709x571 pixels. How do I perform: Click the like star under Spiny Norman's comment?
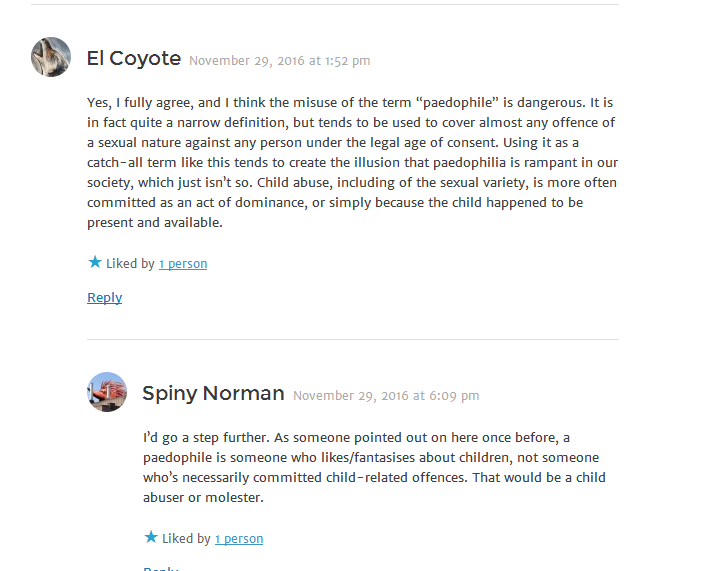[x=151, y=537]
